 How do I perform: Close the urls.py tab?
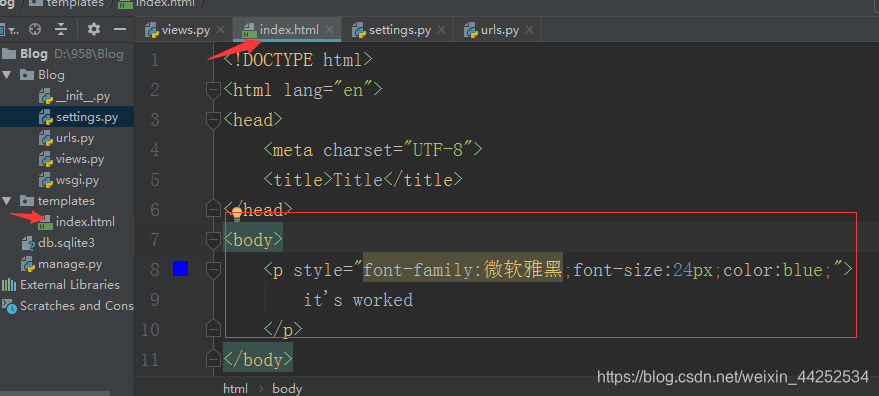(529, 30)
